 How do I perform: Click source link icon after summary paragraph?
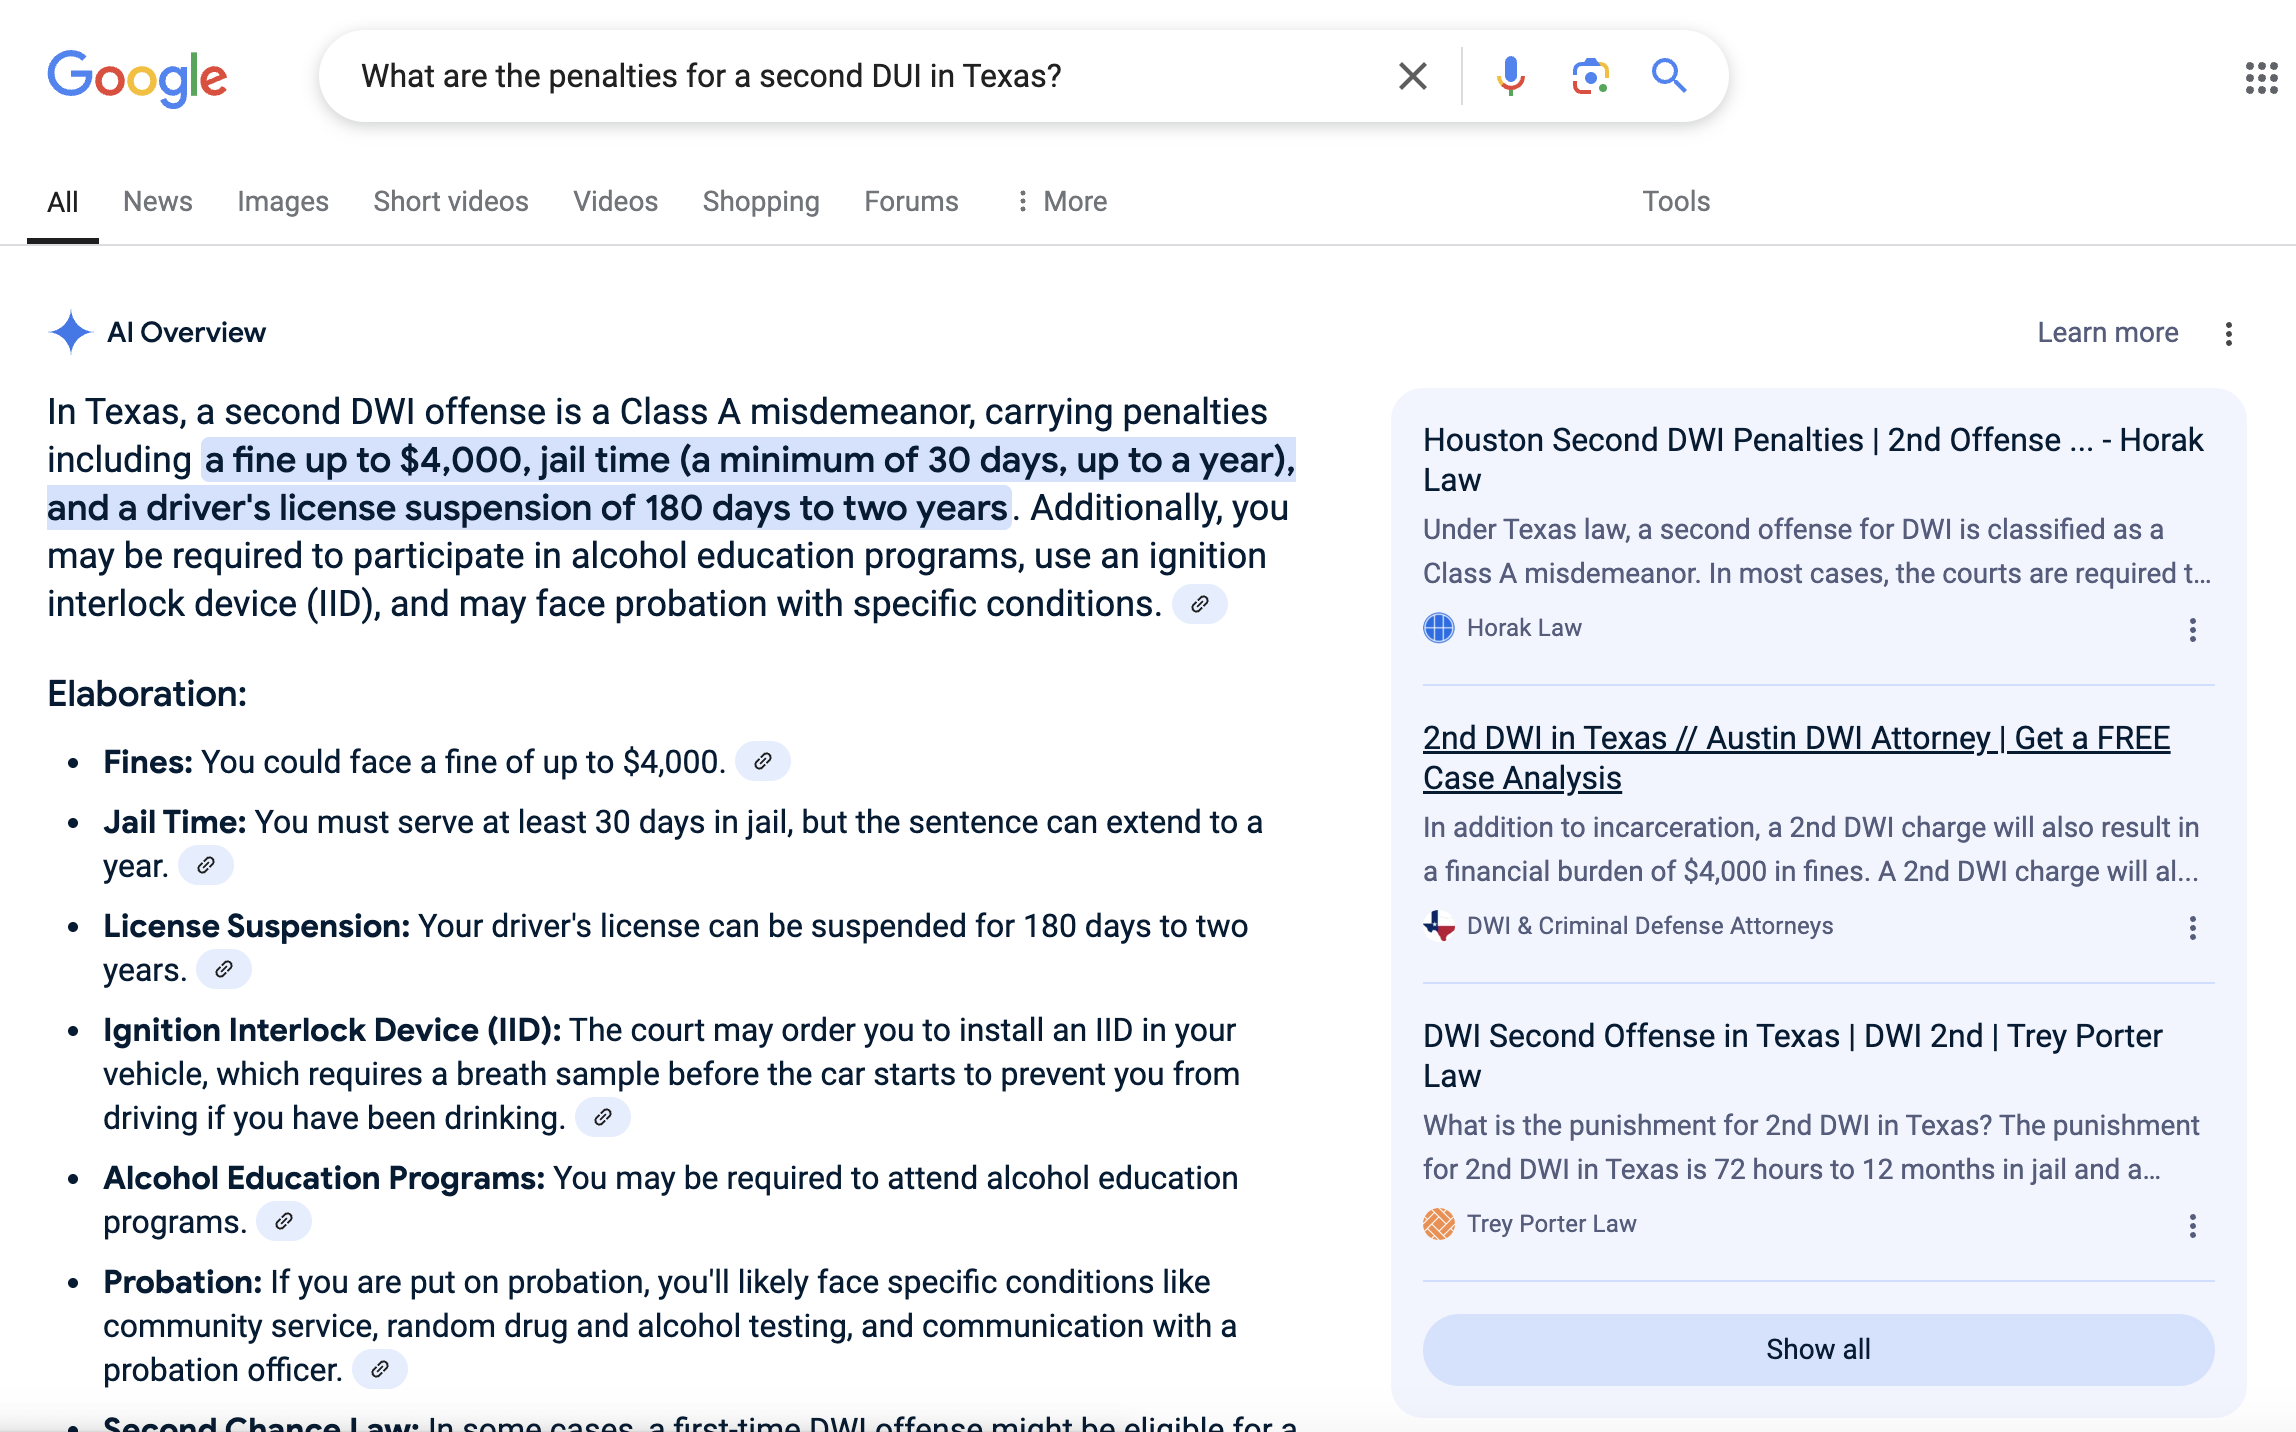[1199, 604]
